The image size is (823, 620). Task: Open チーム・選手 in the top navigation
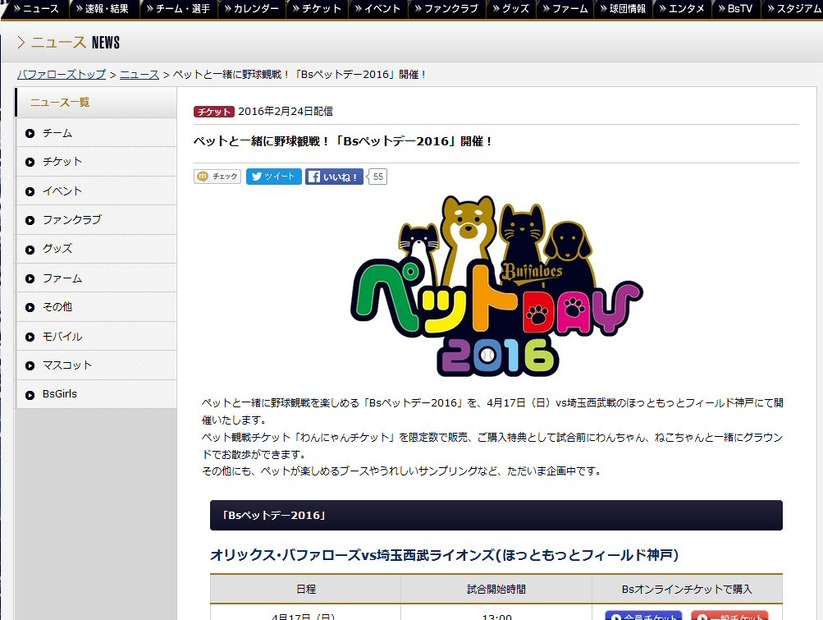(x=177, y=8)
